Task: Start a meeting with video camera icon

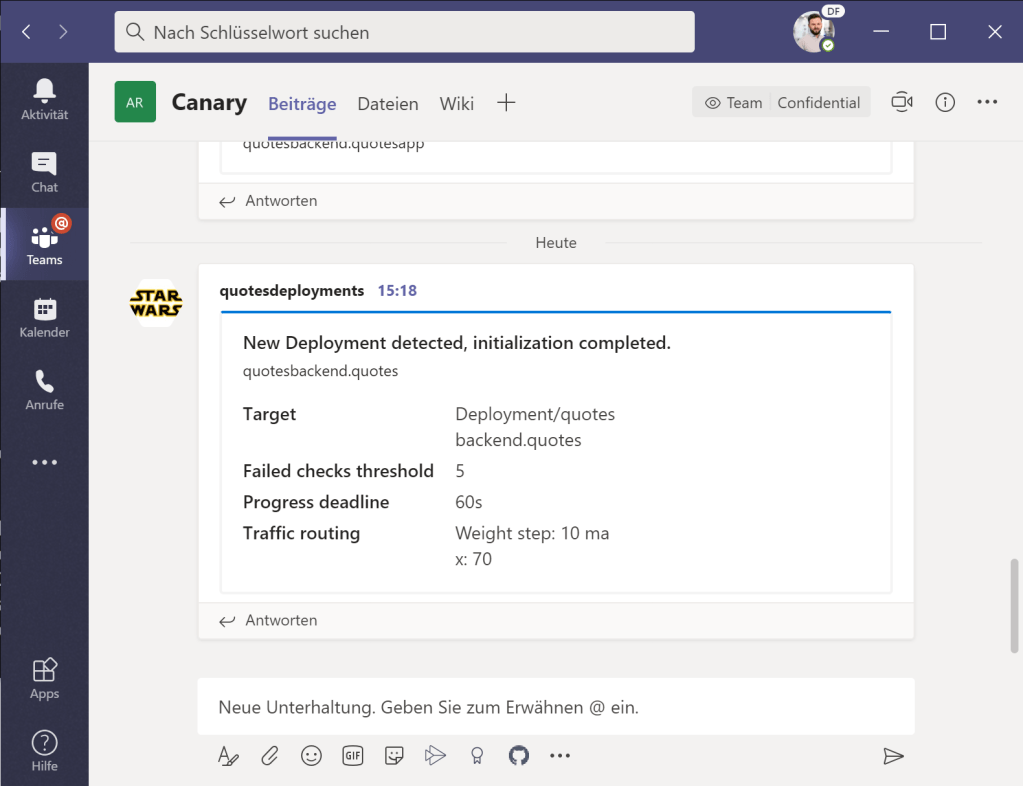Action: [x=902, y=102]
